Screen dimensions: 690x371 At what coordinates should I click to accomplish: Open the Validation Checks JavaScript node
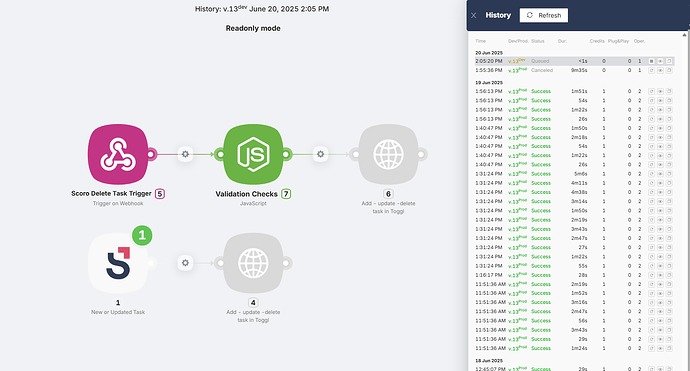[253, 154]
